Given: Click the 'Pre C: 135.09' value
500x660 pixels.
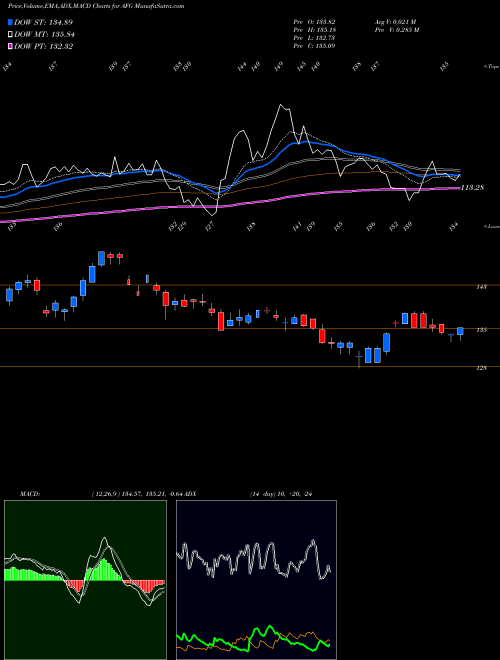Looking at the screenshot, I should [314, 46].
